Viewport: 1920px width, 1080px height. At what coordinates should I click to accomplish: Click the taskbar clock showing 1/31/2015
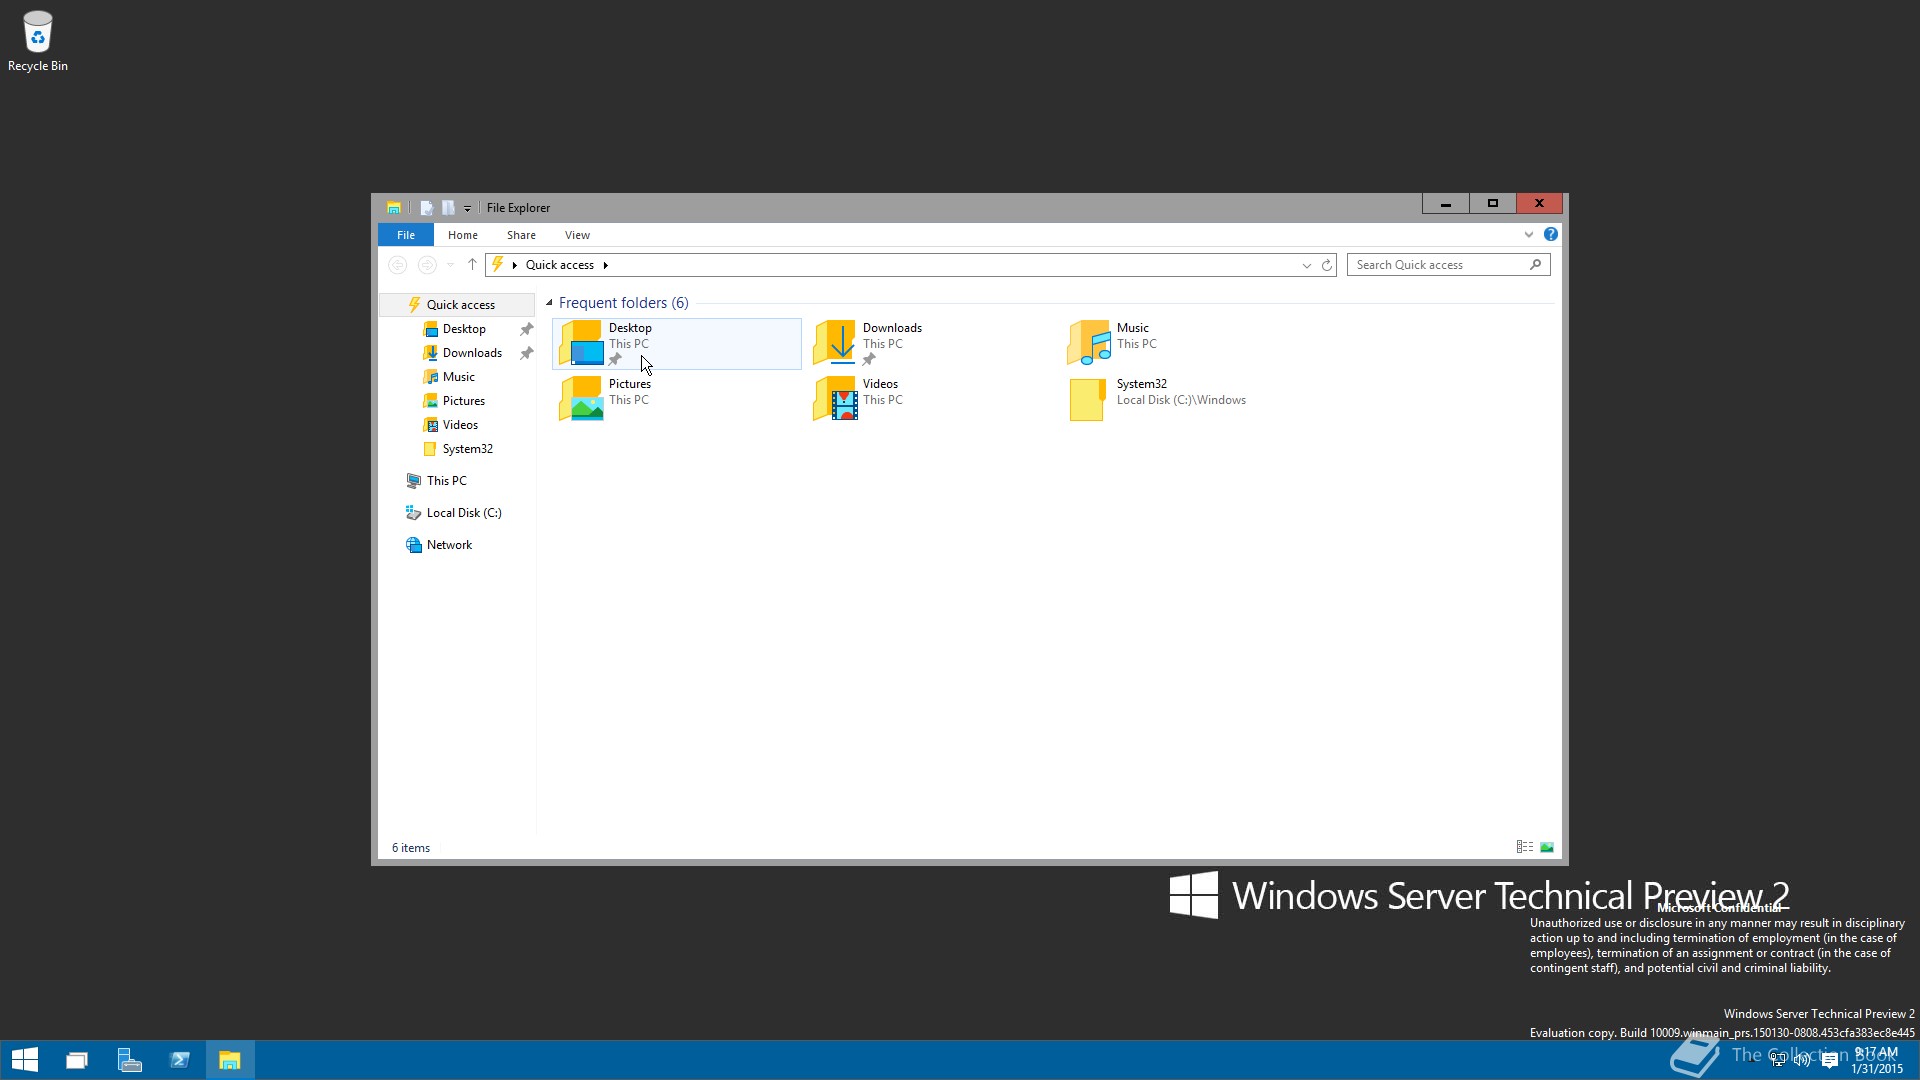pyautogui.click(x=1877, y=1060)
